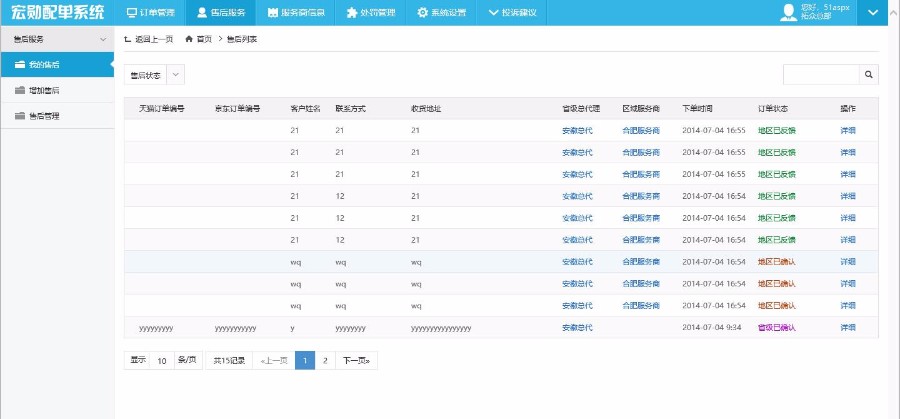Click 安徽总代 link in the 9:34 row
The image size is (900, 419).
[x=577, y=328]
